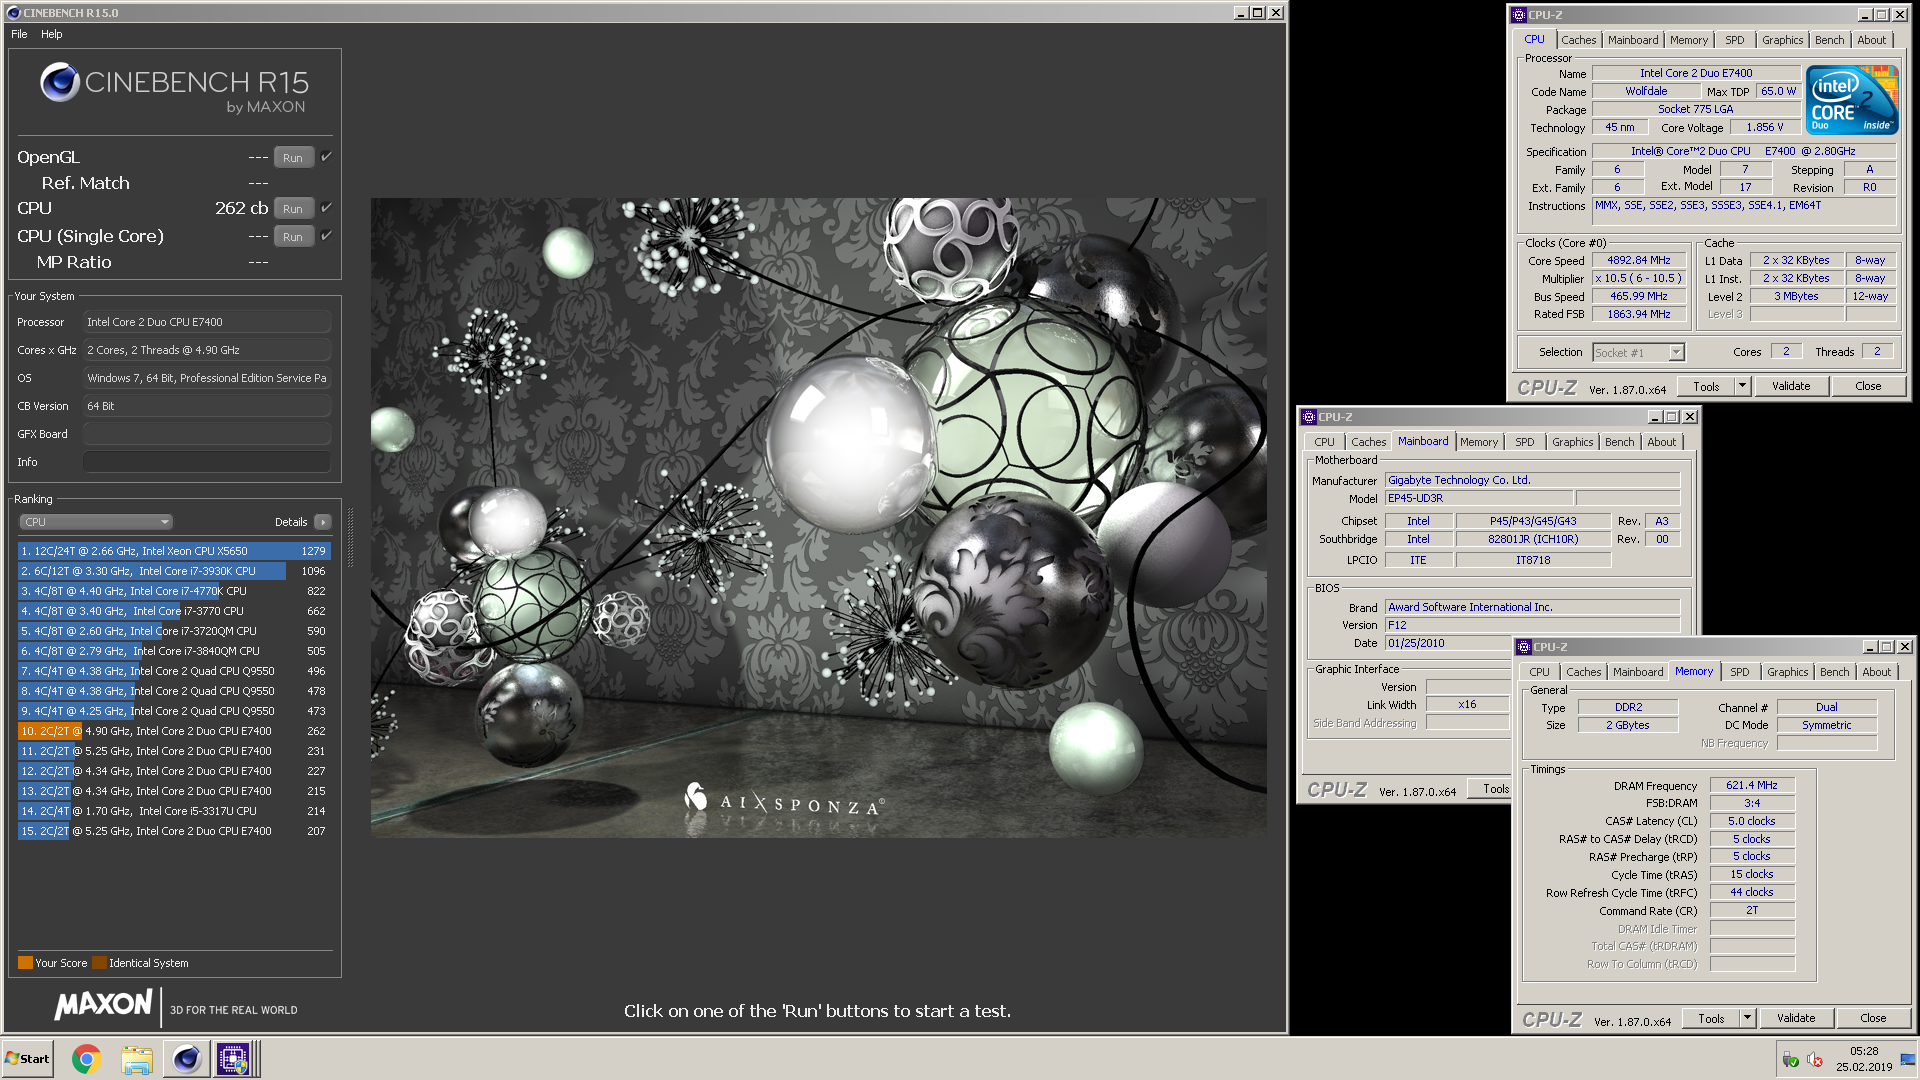Open Graphics tab in CPU-Z Mainboard window

click(x=1573, y=442)
